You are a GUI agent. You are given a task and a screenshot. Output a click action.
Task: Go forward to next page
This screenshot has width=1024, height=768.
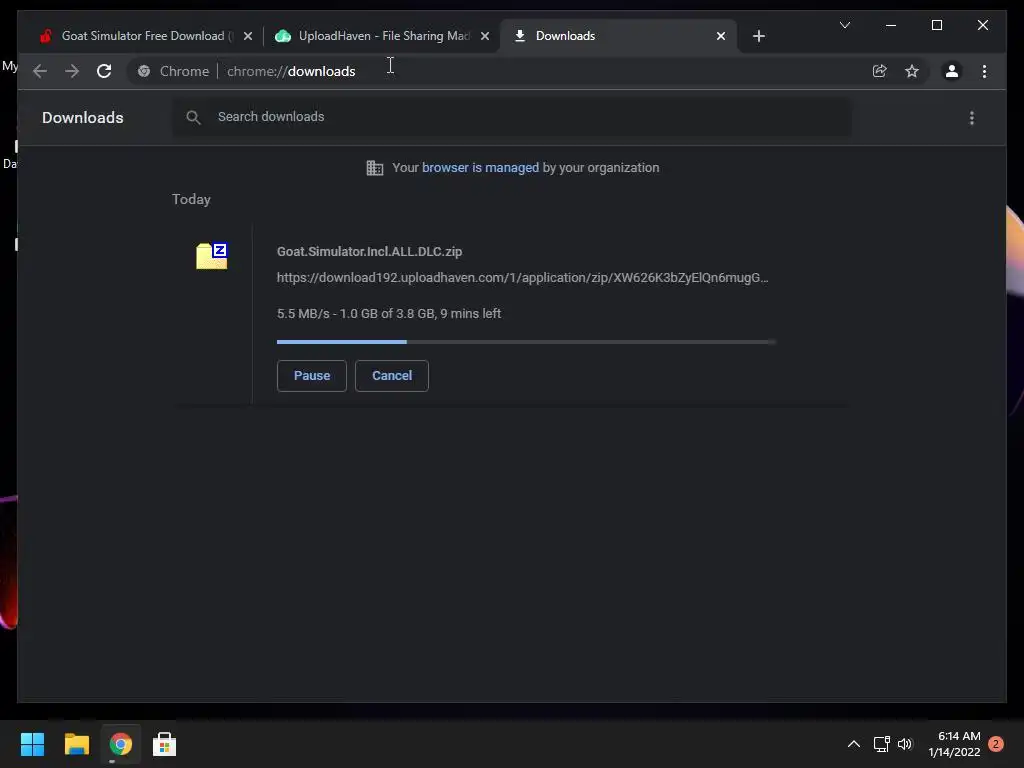point(72,71)
